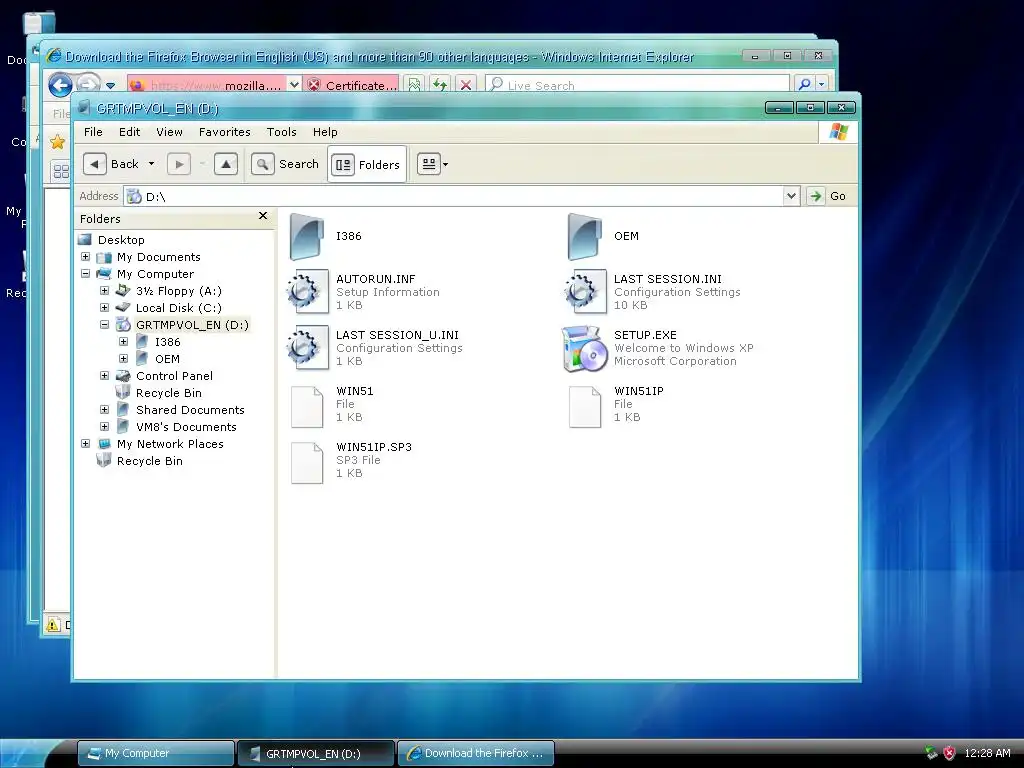Select the AUTORUN.INF file icon
Image resolution: width=1024 pixels, height=768 pixels.
307,292
